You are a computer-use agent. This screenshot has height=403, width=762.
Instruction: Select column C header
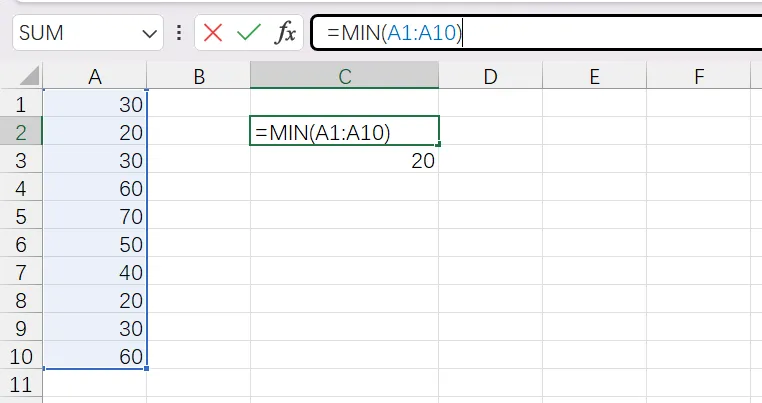pyautogui.click(x=345, y=76)
